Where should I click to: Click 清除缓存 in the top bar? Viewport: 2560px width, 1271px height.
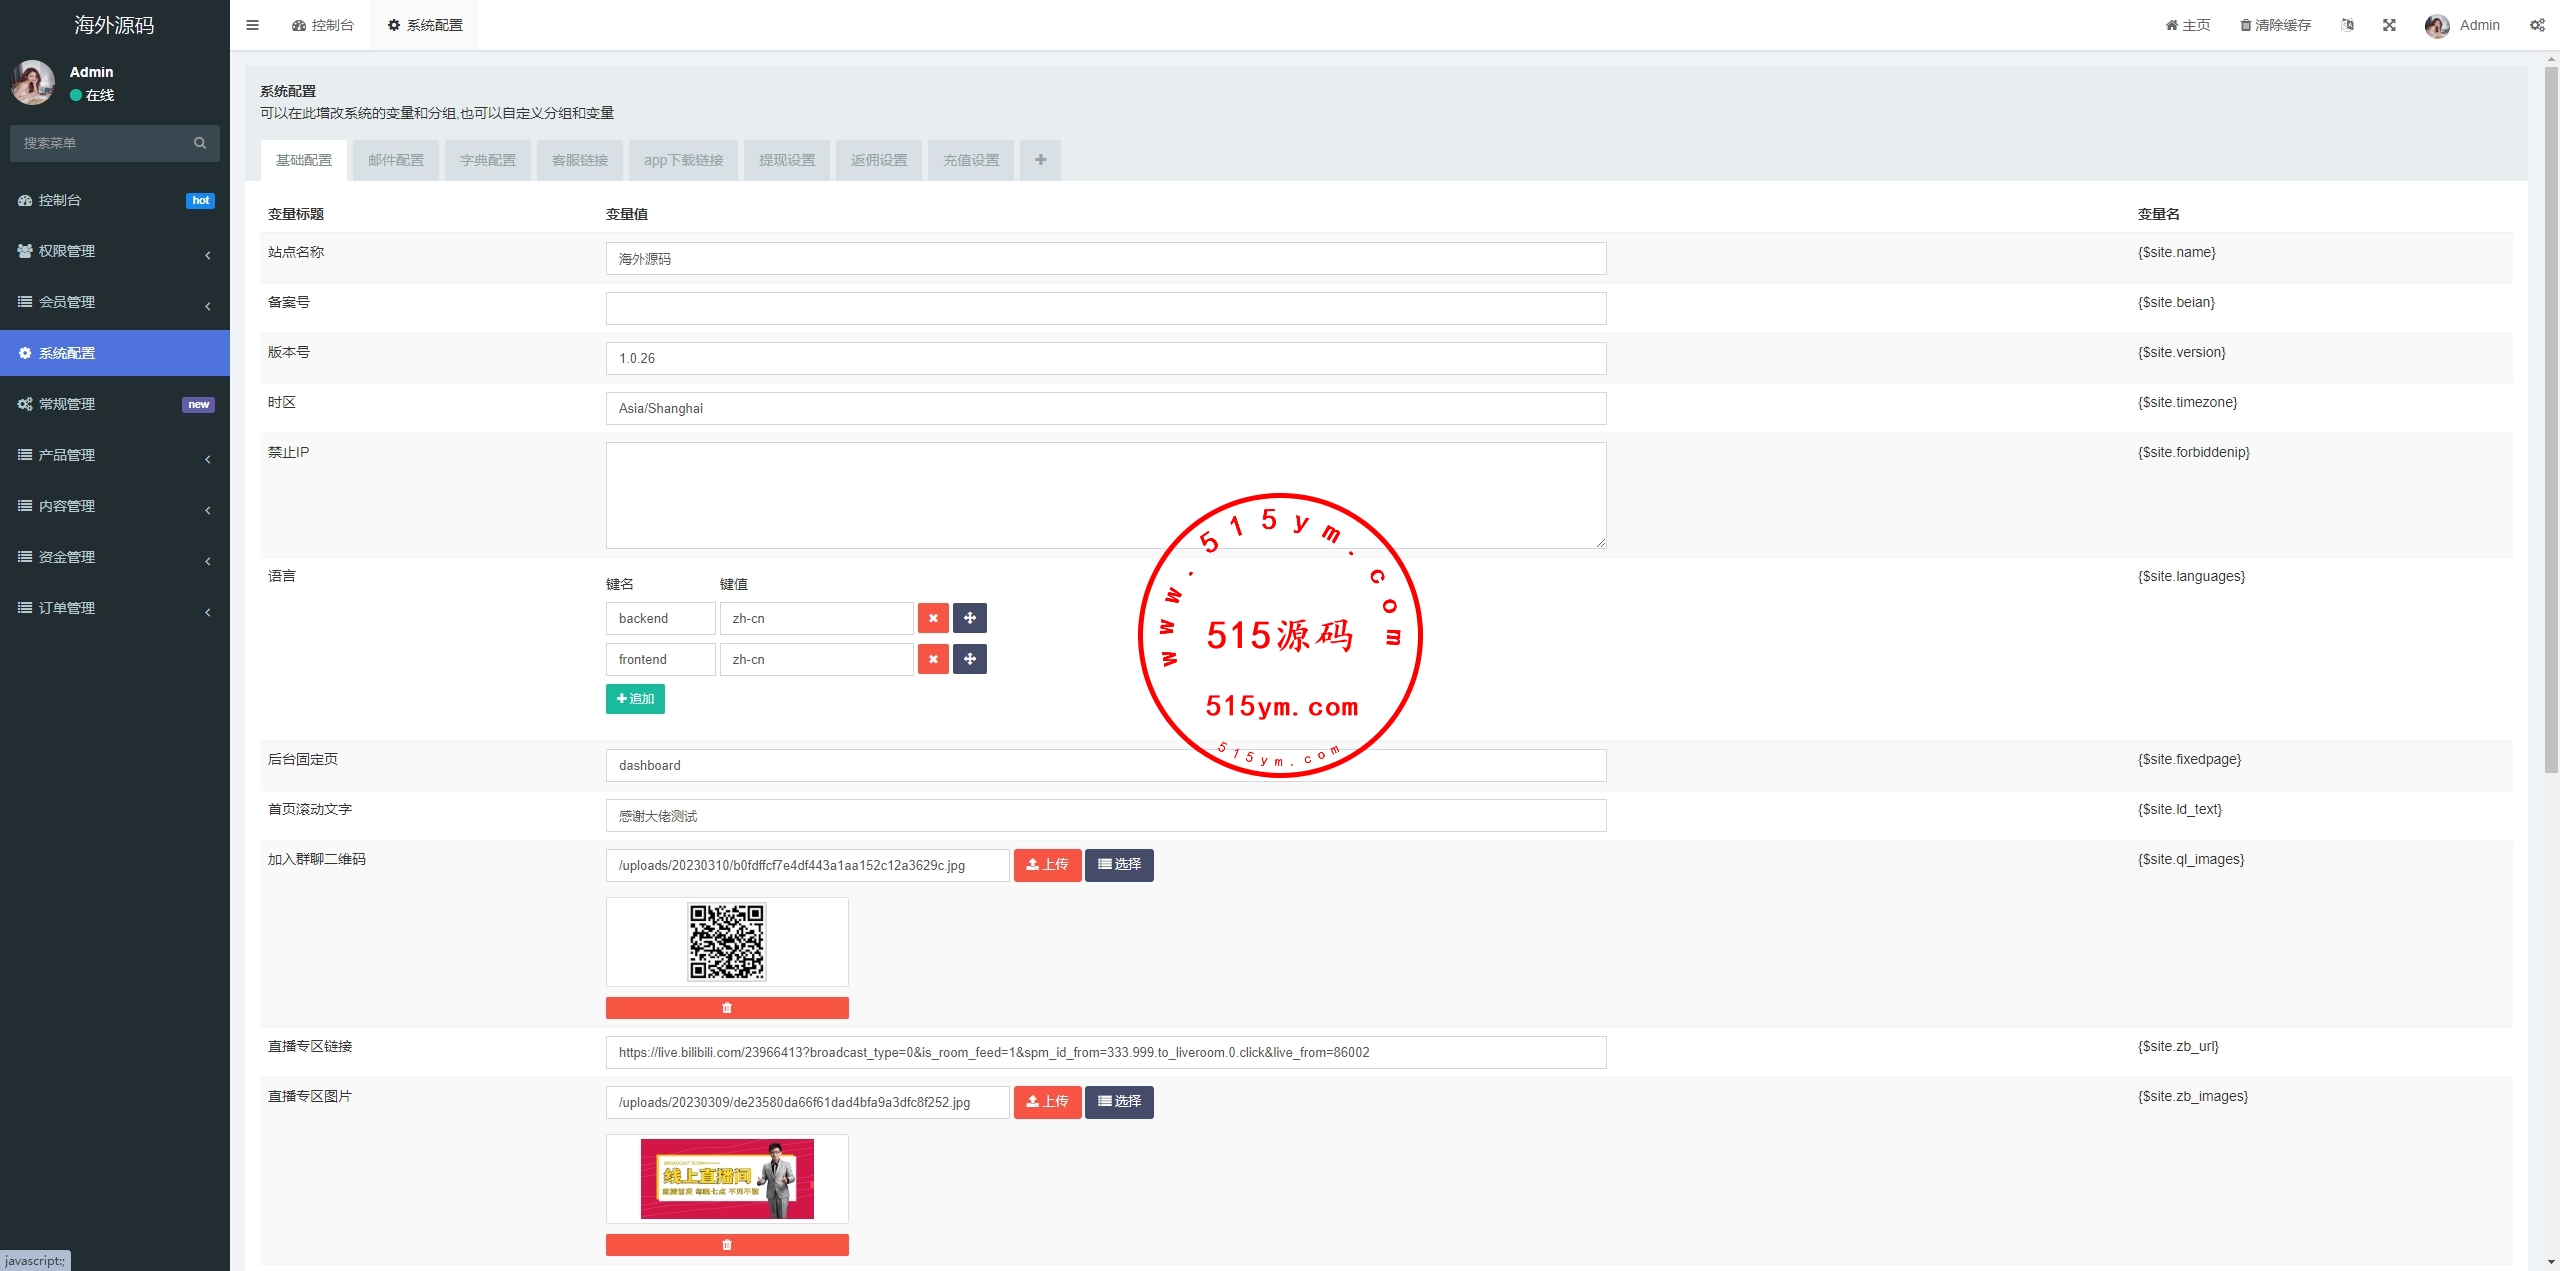pyautogui.click(x=2275, y=25)
